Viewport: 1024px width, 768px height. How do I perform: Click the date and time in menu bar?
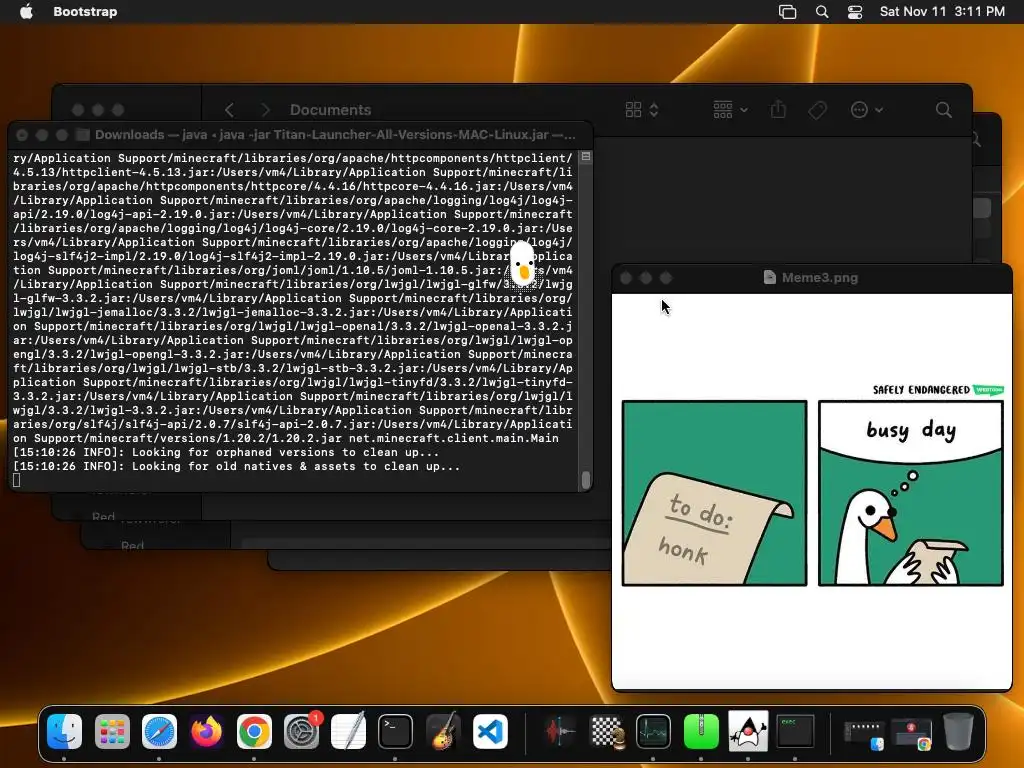coord(942,12)
